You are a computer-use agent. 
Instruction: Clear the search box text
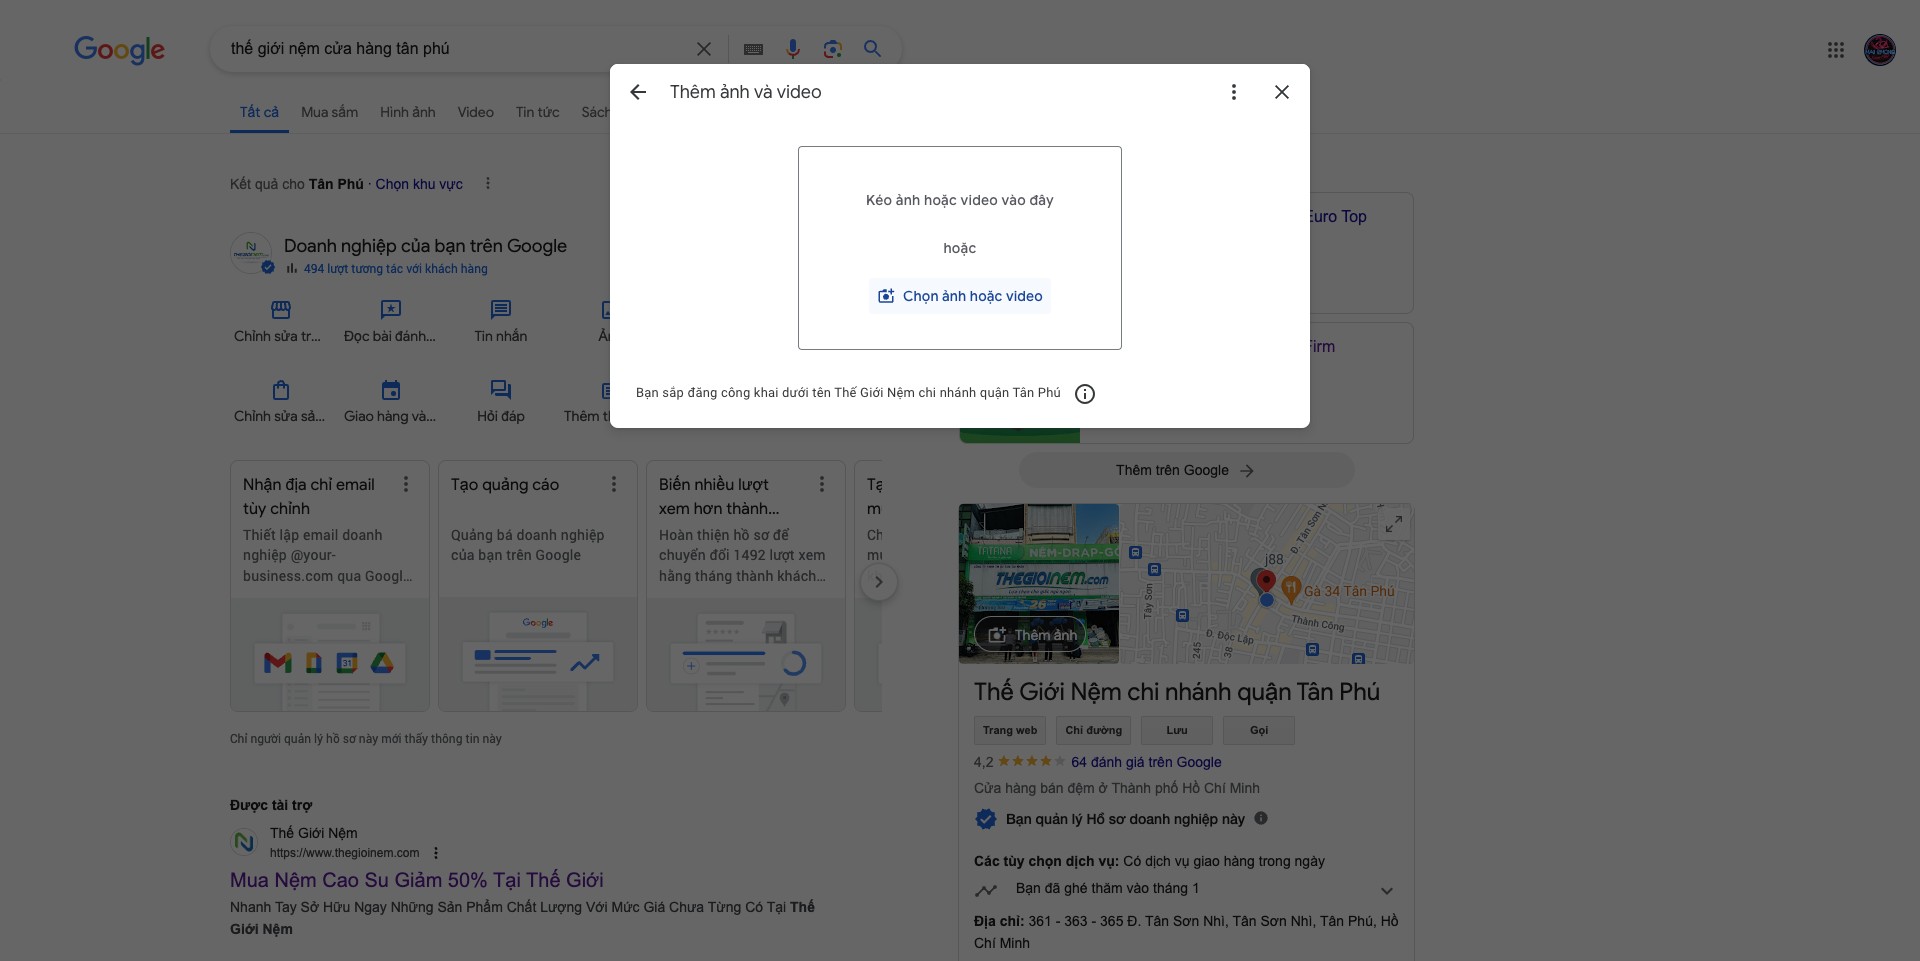click(x=704, y=49)
